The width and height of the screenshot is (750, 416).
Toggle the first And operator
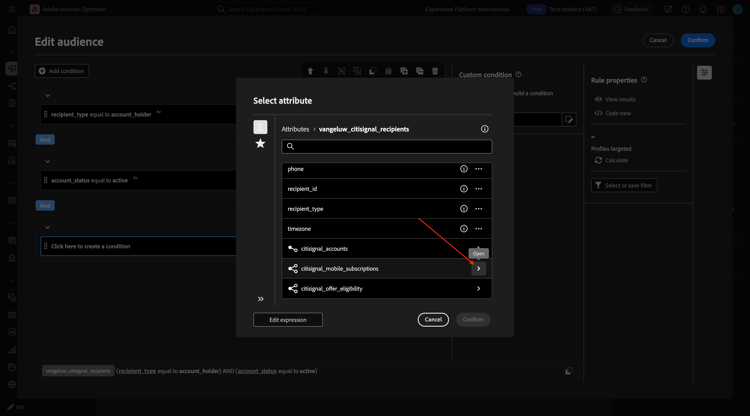pyautogui.click(x=45, y=140)
